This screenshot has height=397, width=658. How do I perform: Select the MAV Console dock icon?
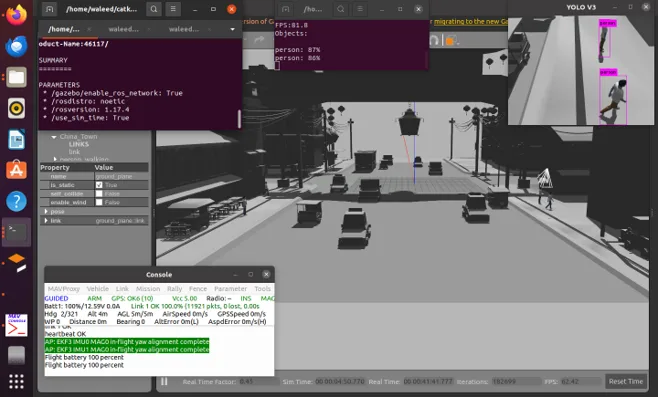(x=16, y=325)
